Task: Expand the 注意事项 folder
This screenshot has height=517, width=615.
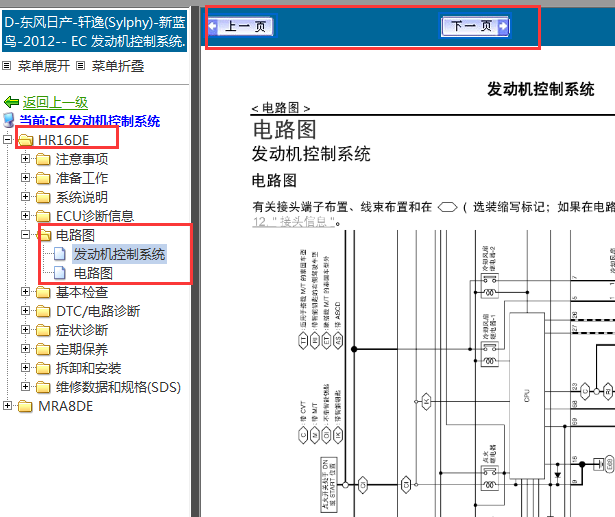Action: (25, 158)
